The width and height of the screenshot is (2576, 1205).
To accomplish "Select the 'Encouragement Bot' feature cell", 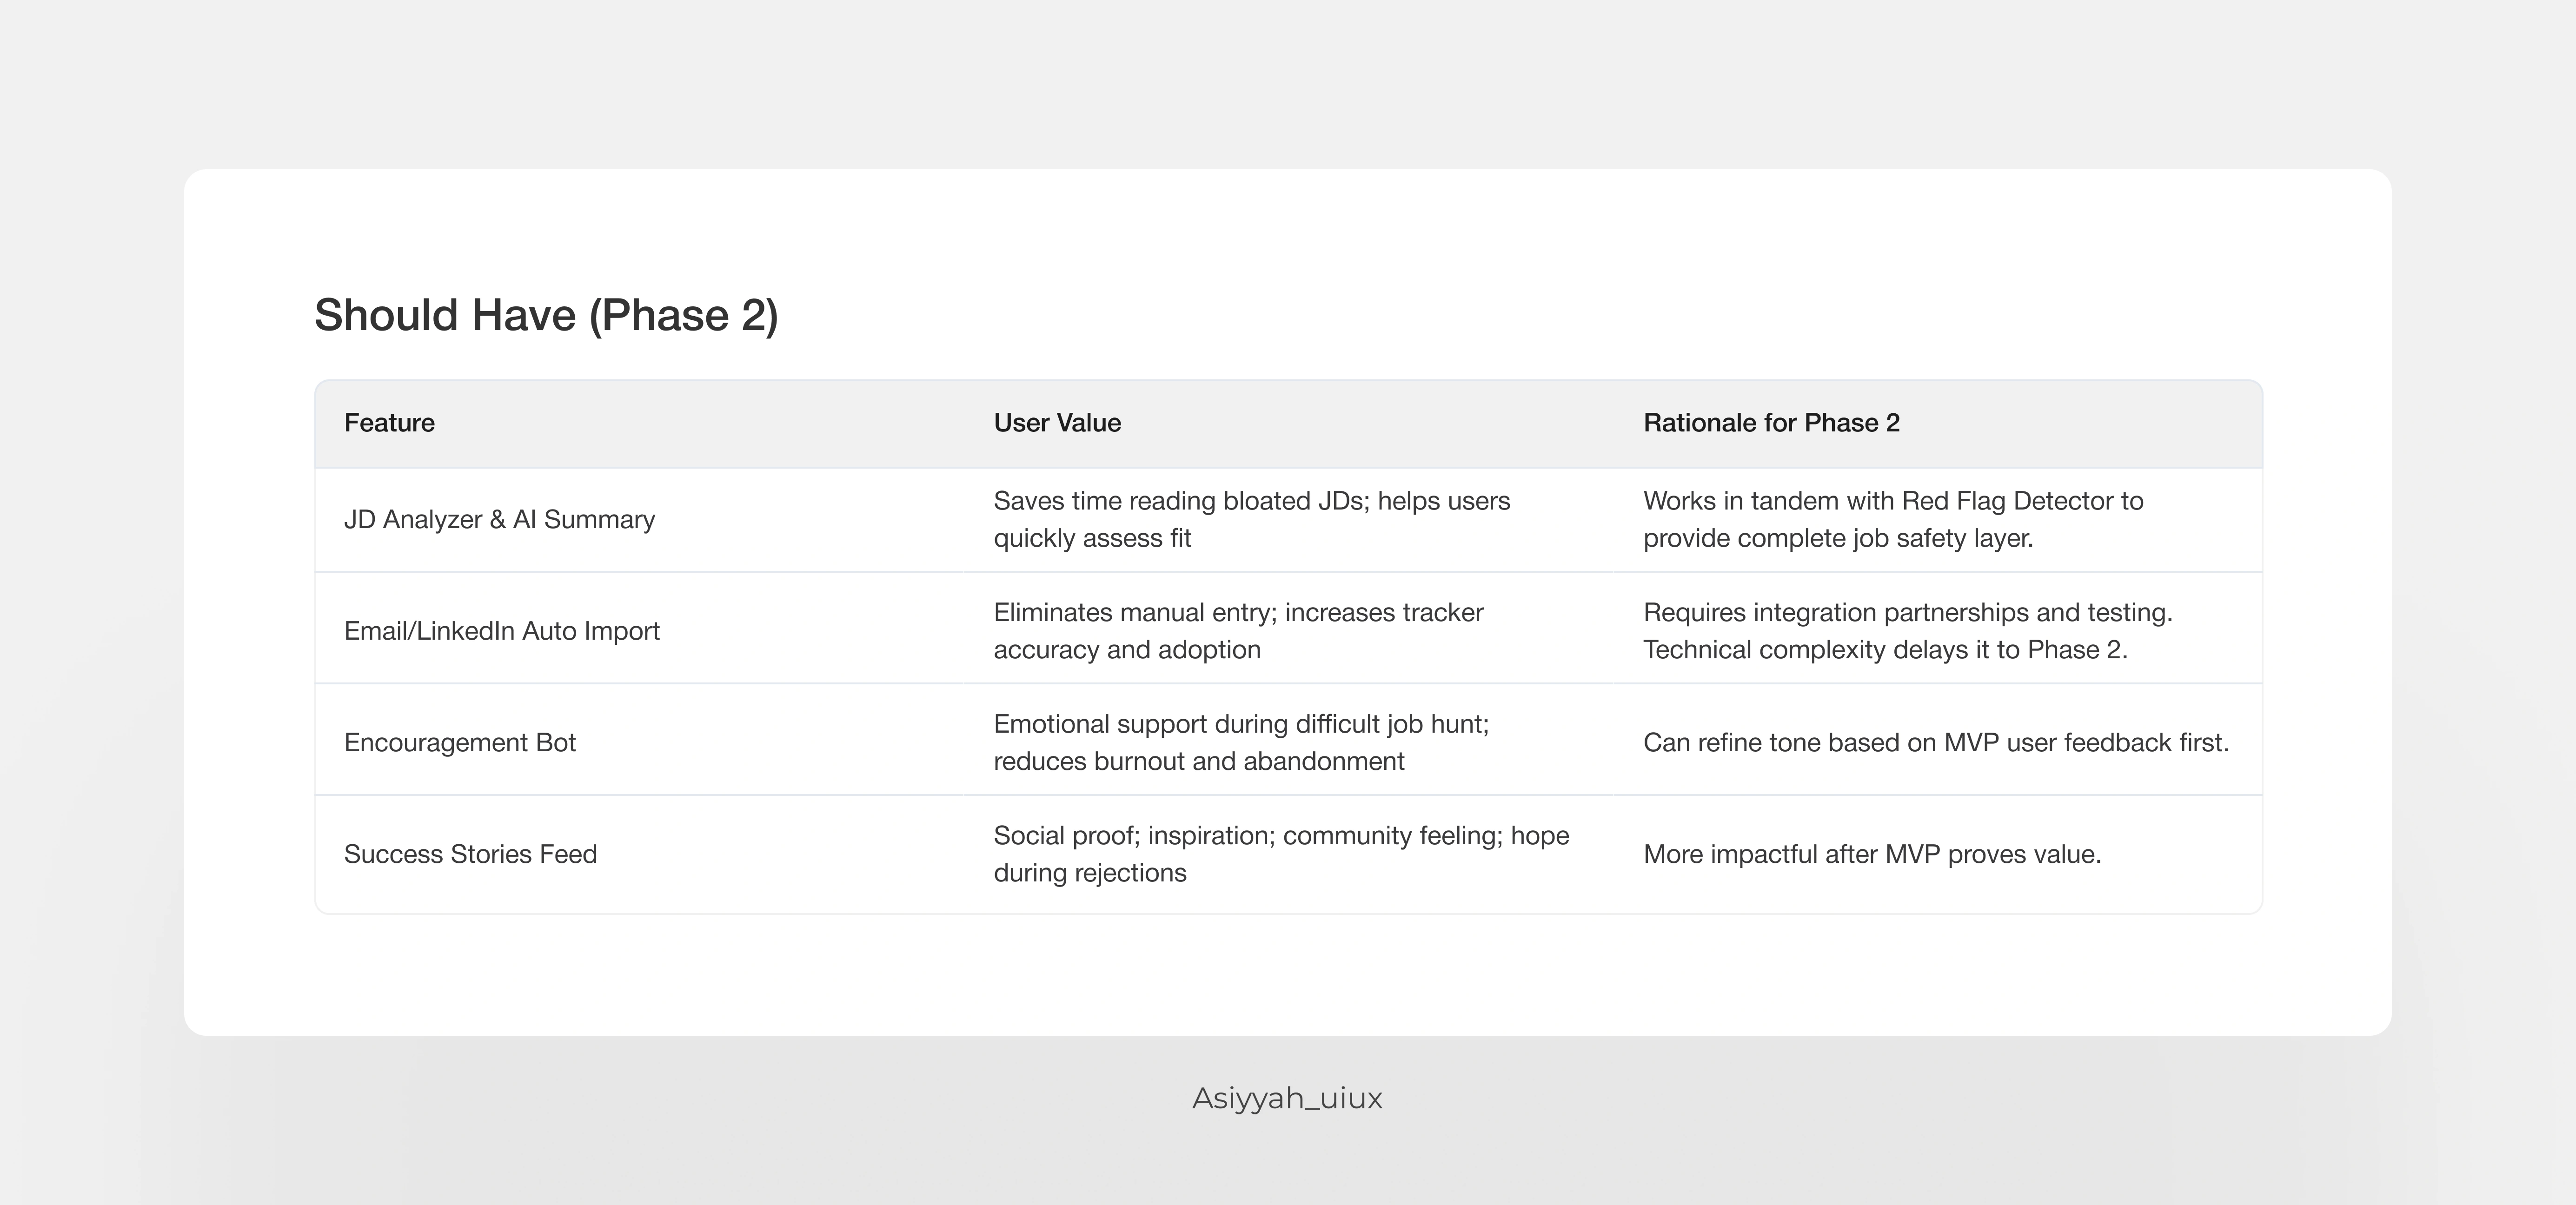I will [459, 743].
